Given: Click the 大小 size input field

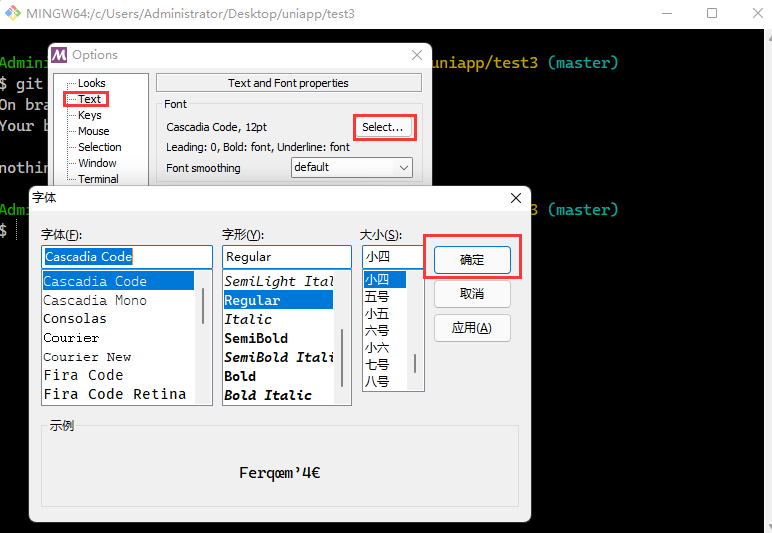Looking at the screenshot, I should [x=393, y=257].
